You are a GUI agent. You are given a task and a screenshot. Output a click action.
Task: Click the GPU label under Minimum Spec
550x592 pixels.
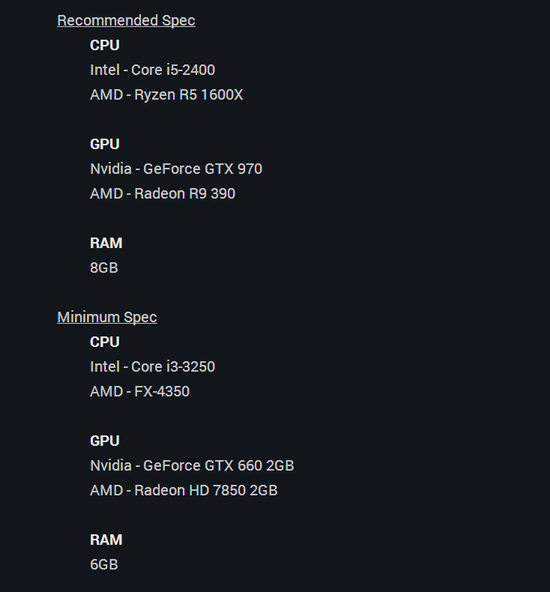[x=105, y=441]
